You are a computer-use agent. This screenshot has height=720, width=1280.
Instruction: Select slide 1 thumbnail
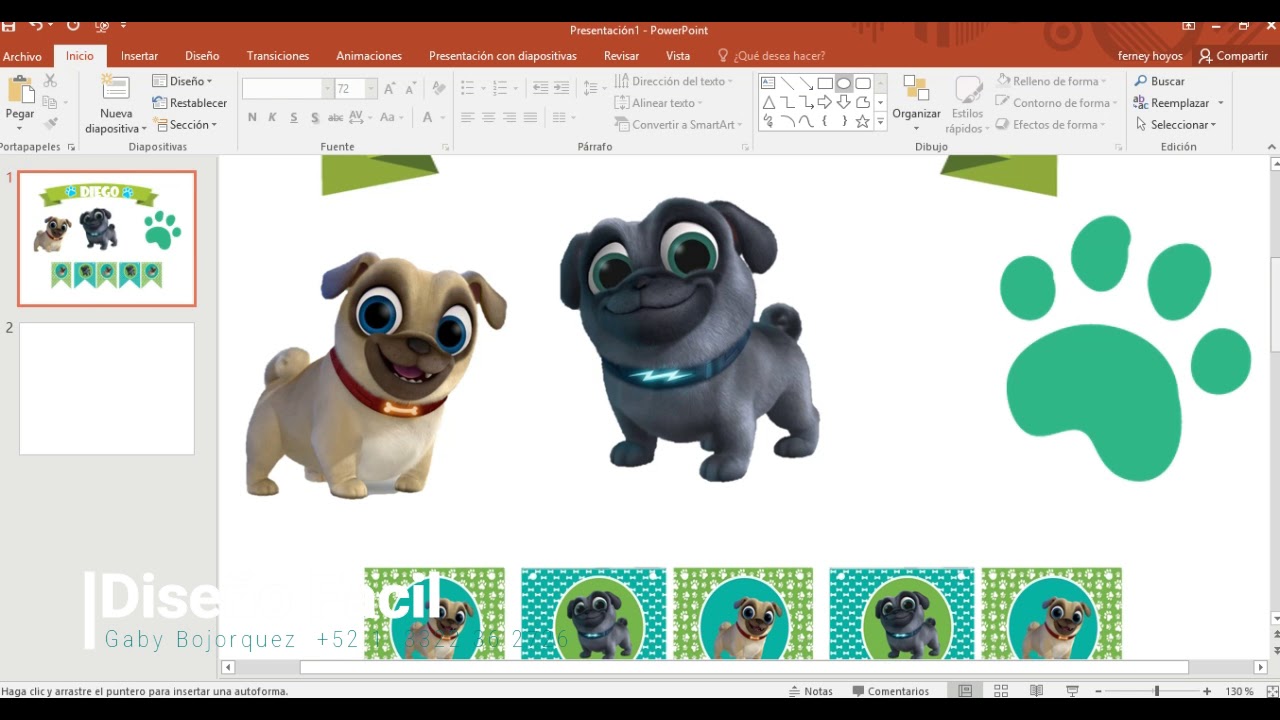[x=107, y=238]
